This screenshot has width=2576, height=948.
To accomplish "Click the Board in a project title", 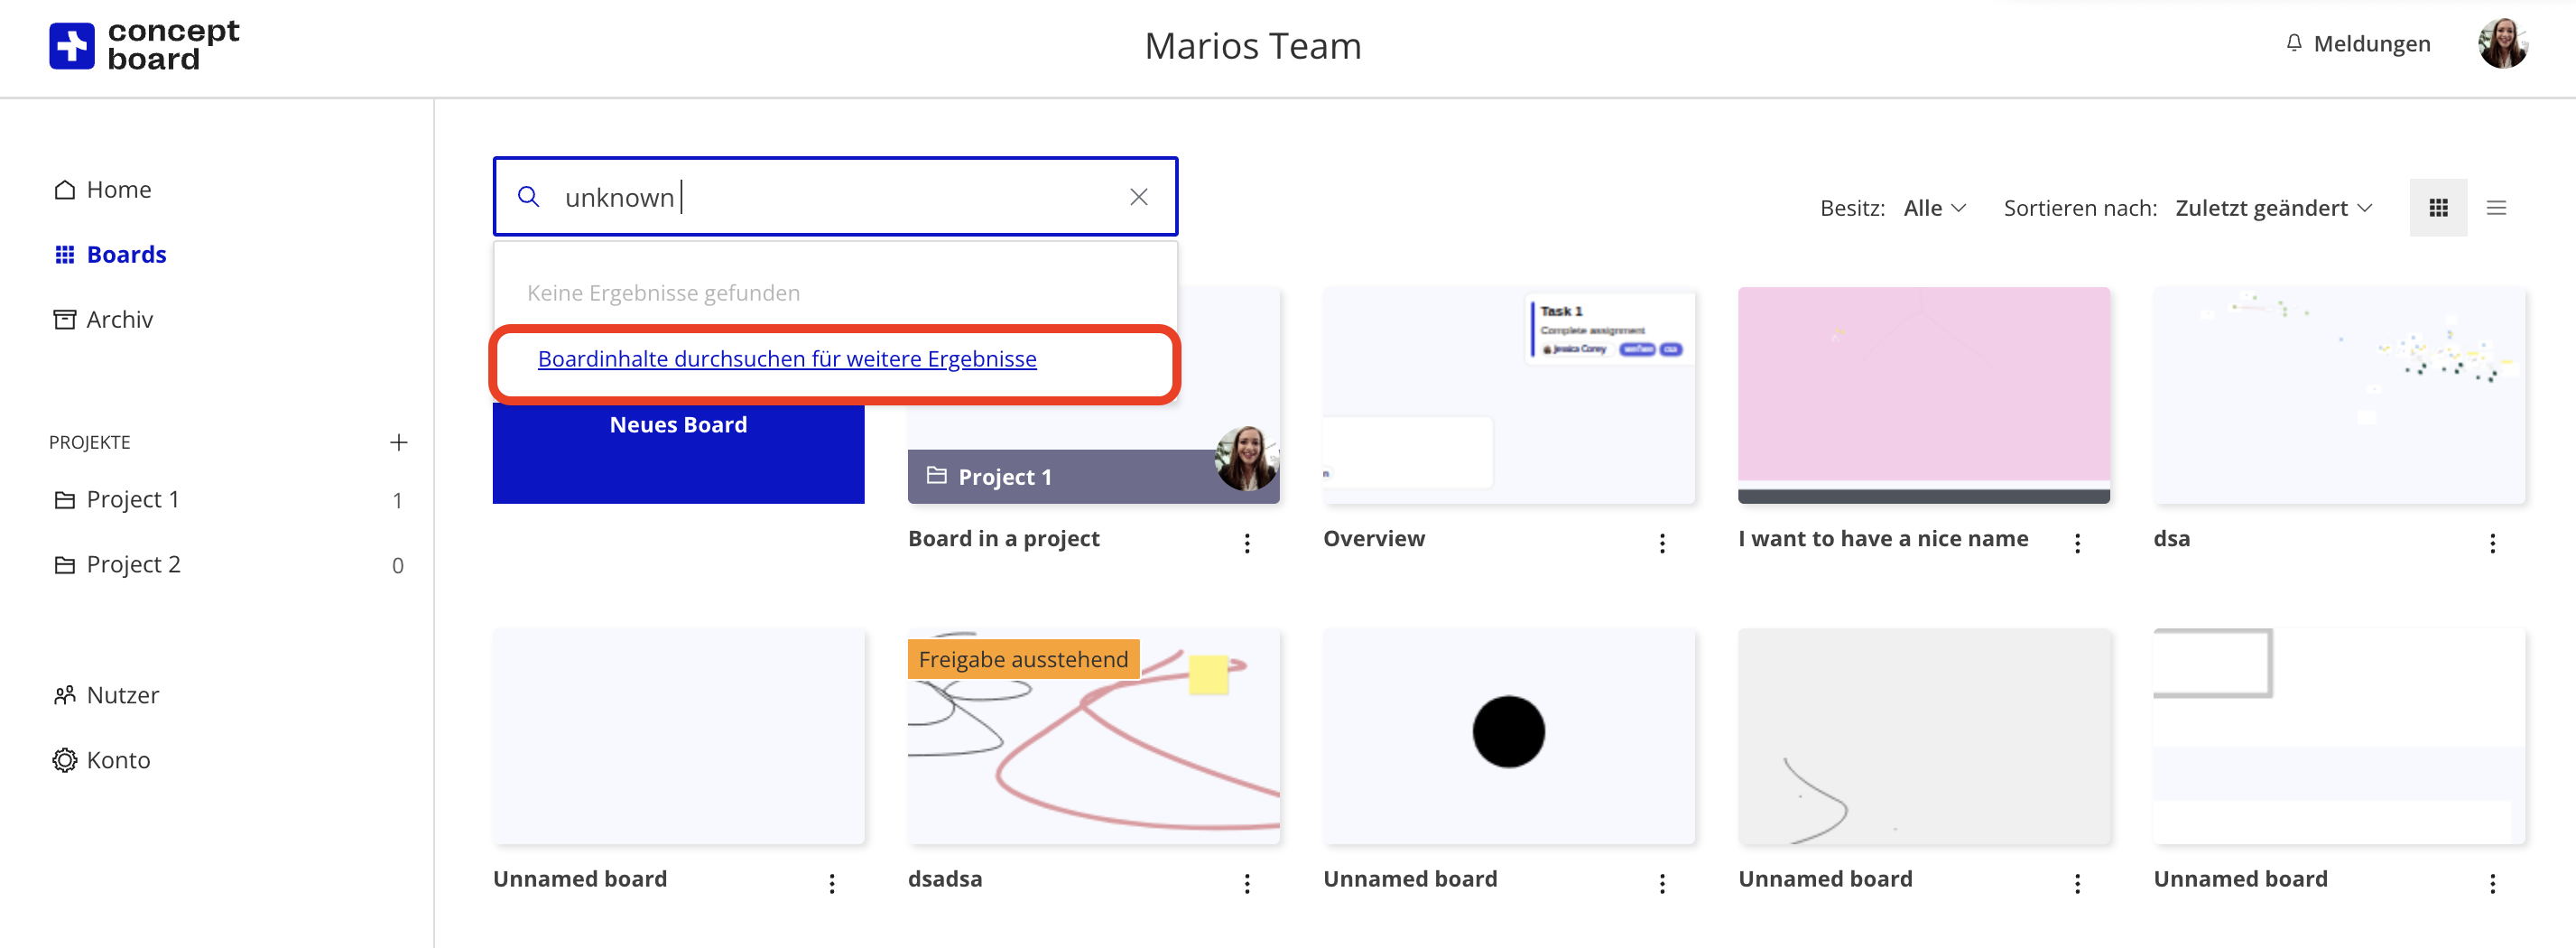I will pyautogui.click(x=1003, y=538).
